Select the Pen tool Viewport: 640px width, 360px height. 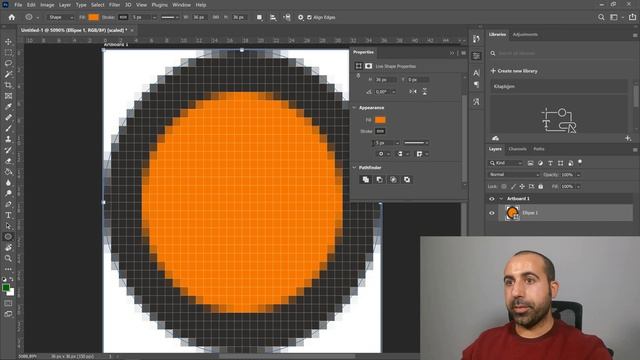coord(8,204)
